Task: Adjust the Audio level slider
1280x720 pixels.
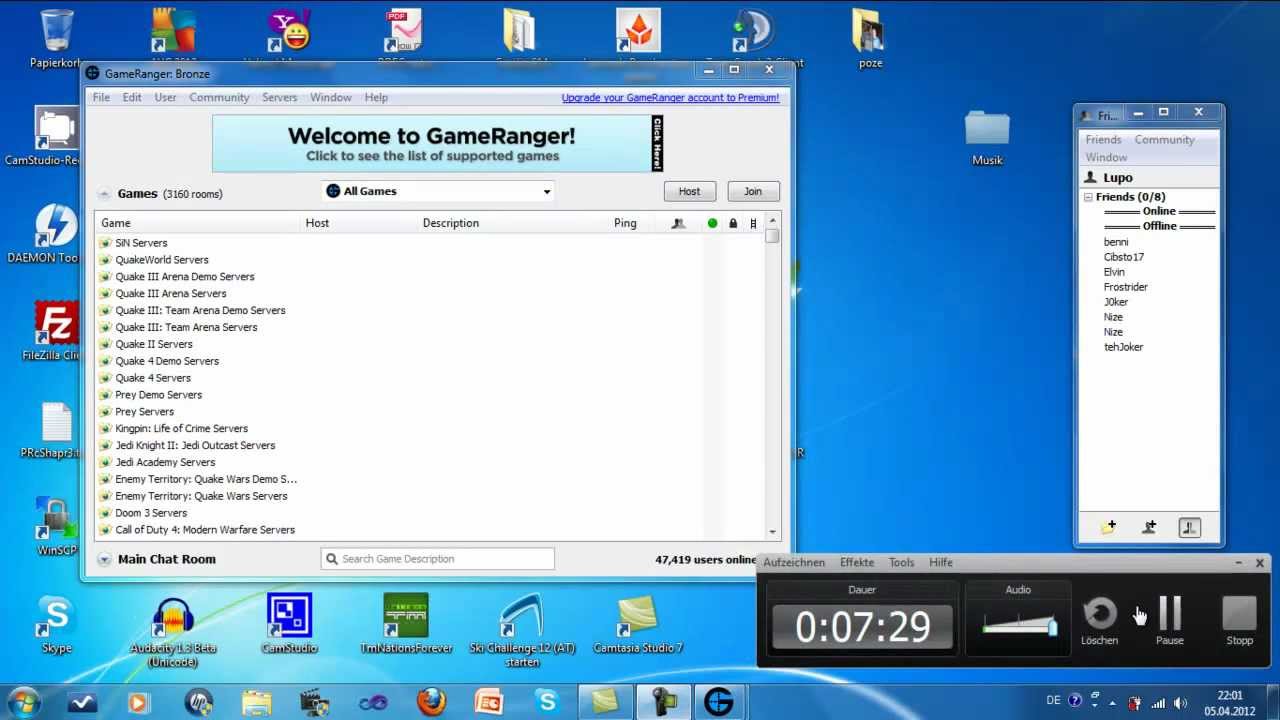Action: point(1019,627)
